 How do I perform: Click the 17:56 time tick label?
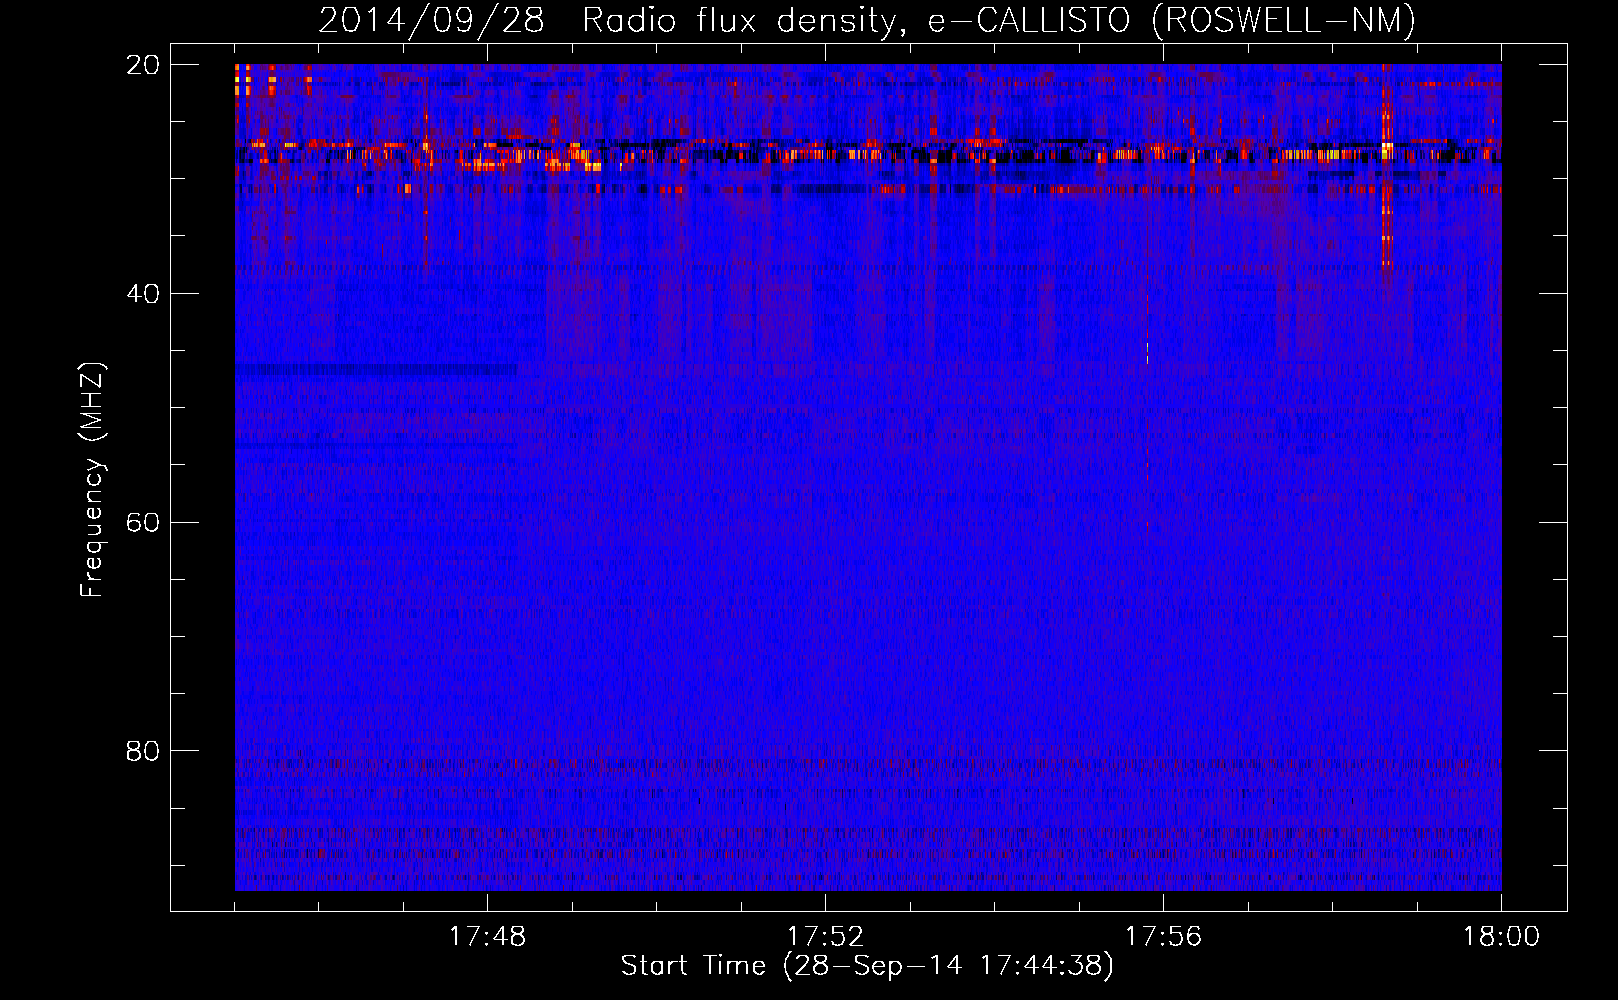point(1163,937)
